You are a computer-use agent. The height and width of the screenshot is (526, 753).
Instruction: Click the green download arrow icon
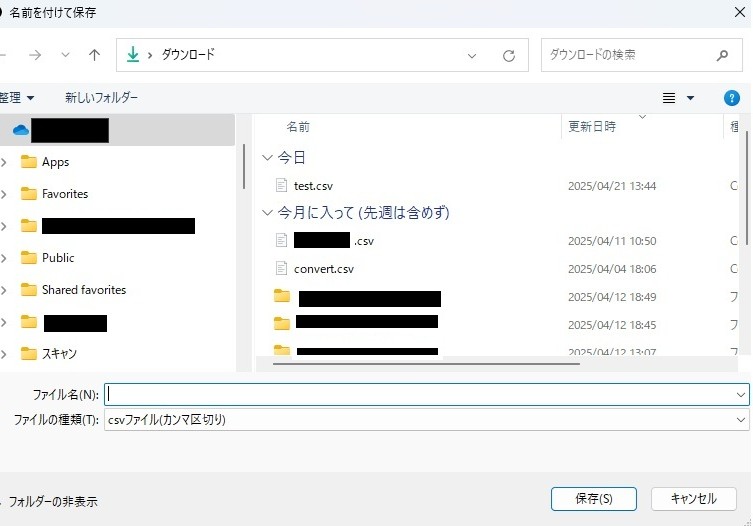pyautogui.click(x=133, y=55)
